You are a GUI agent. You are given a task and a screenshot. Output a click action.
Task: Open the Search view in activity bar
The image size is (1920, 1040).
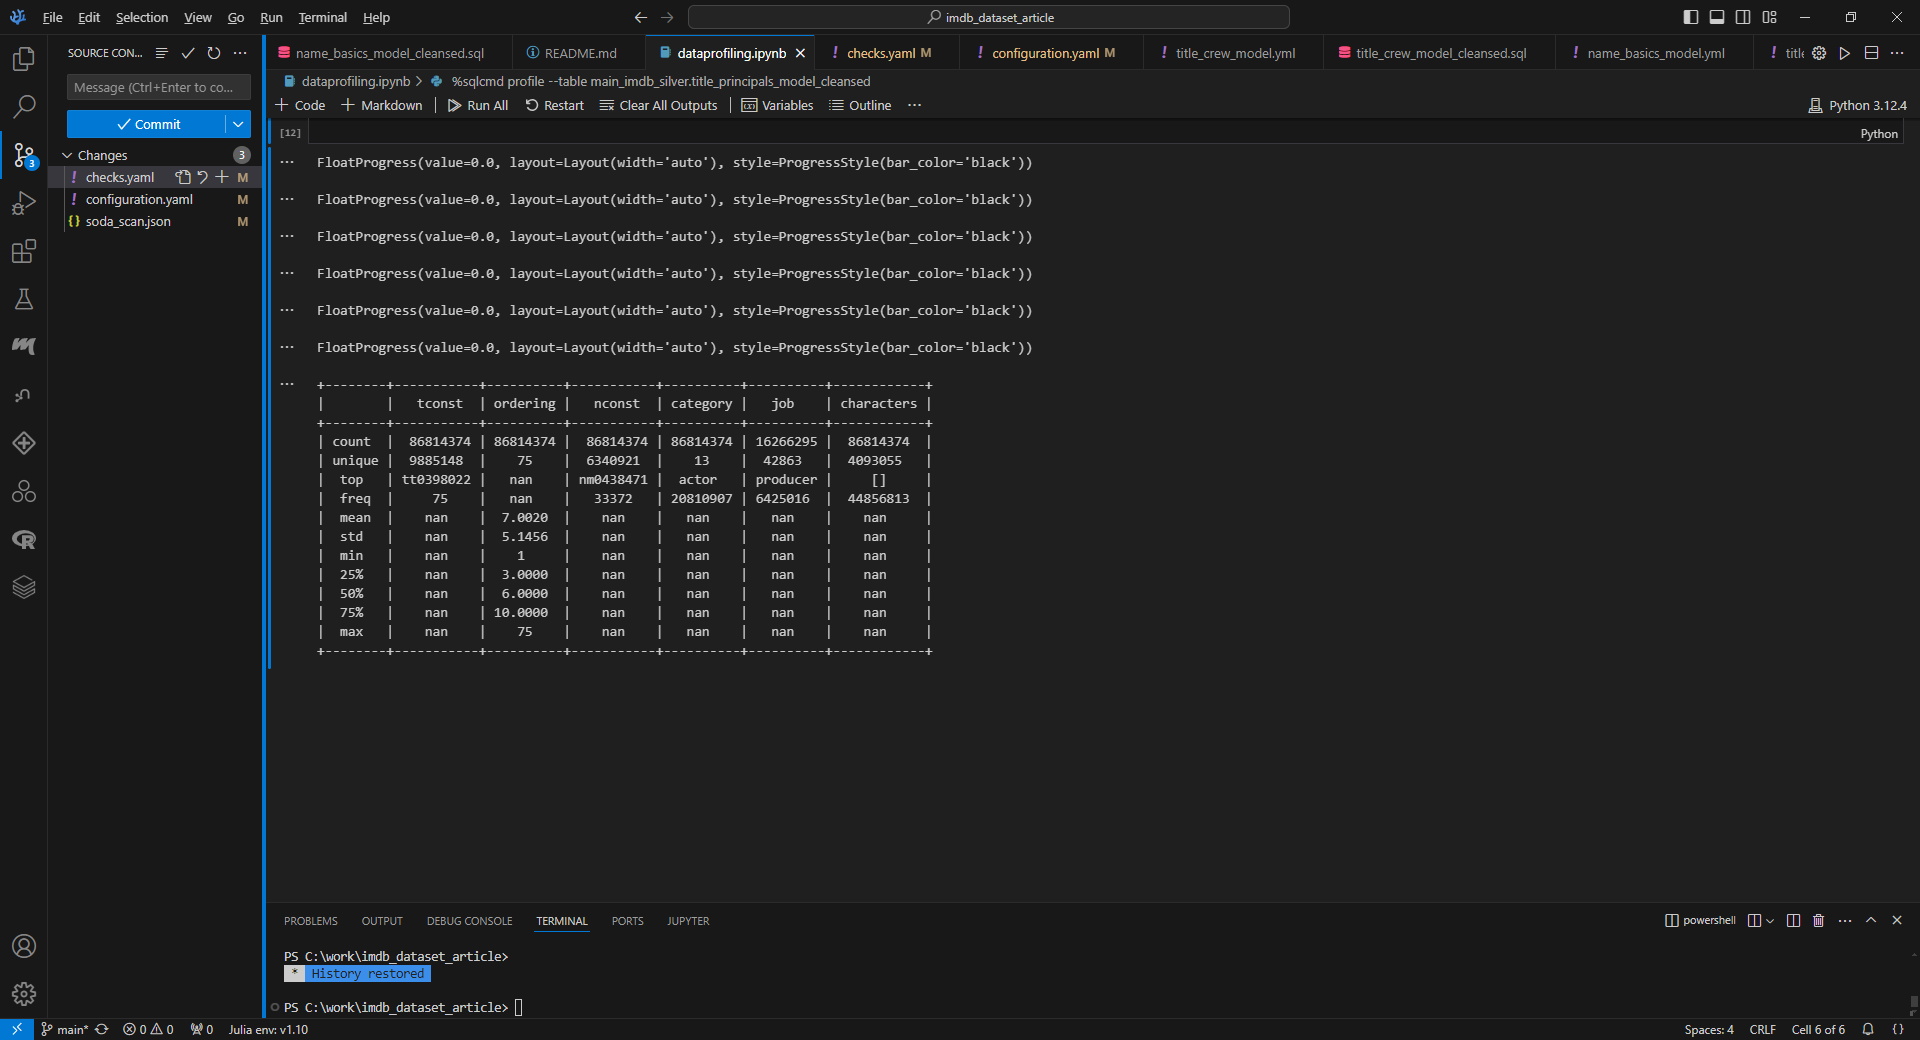pyautogui.click(x=24, y=106)
